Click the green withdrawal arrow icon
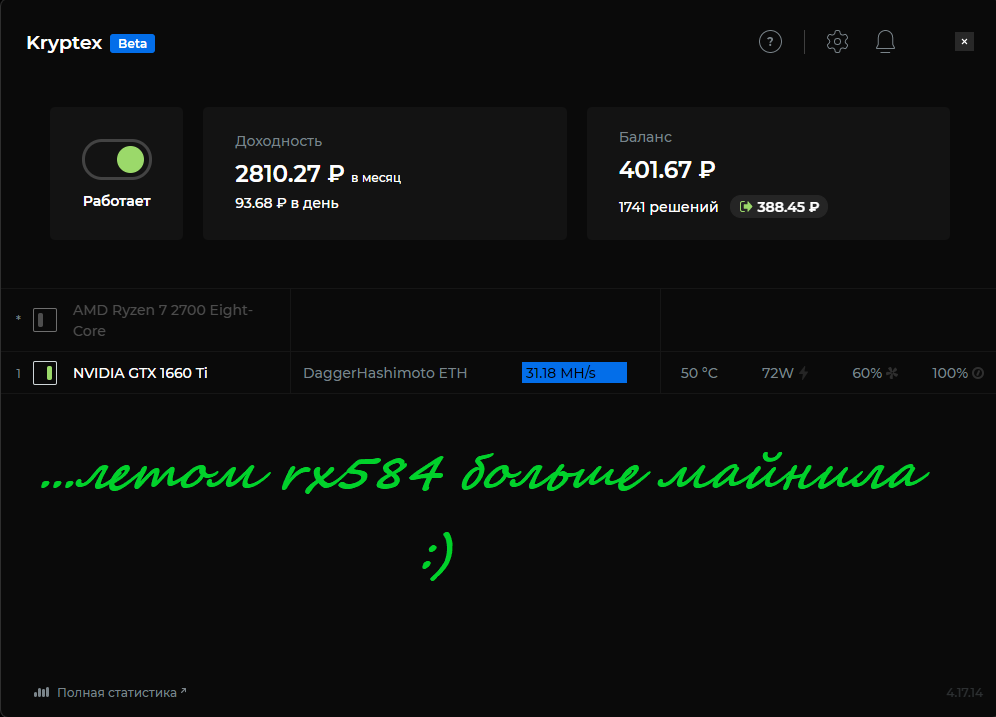Screen dimensions: 996x717 point(745,207)
